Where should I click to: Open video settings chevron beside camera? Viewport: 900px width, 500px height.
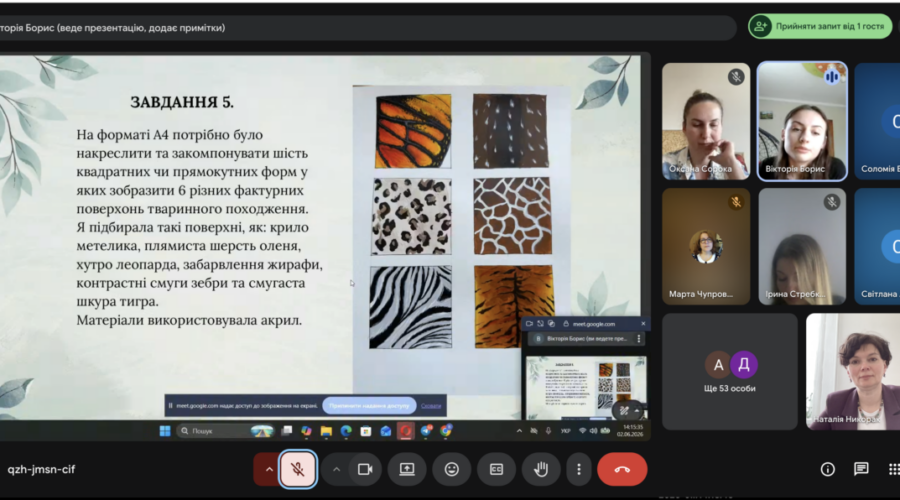point(336,469)
